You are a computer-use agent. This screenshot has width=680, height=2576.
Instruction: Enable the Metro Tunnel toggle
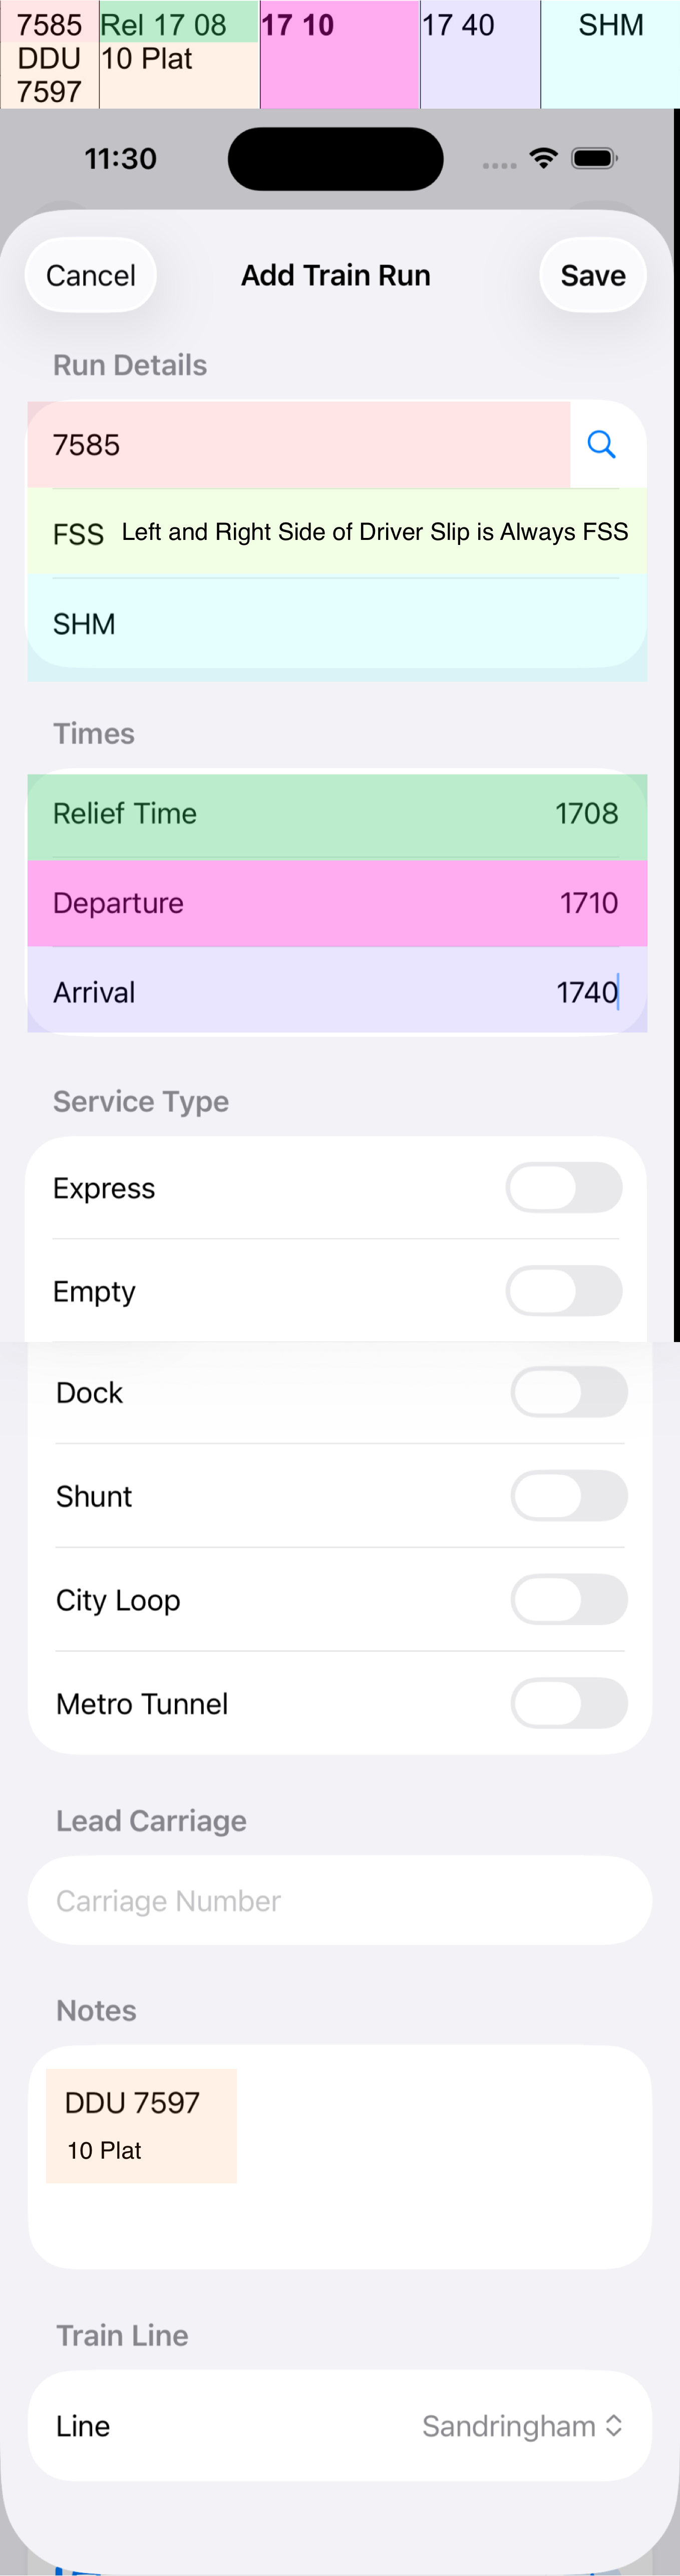(x=568, y=1703)
